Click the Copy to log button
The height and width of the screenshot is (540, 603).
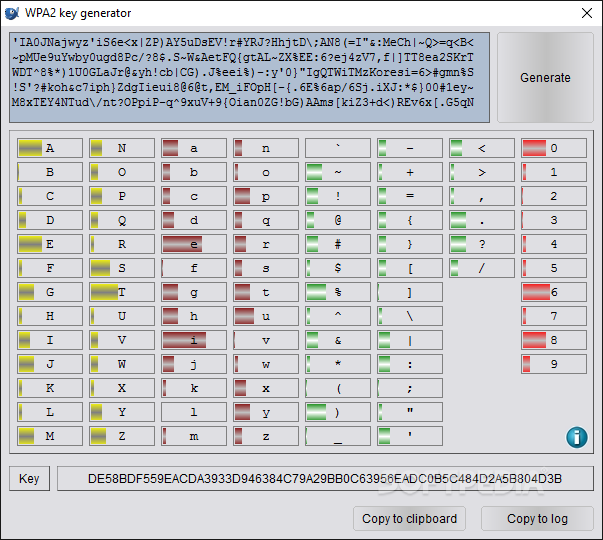coord(537,518)
